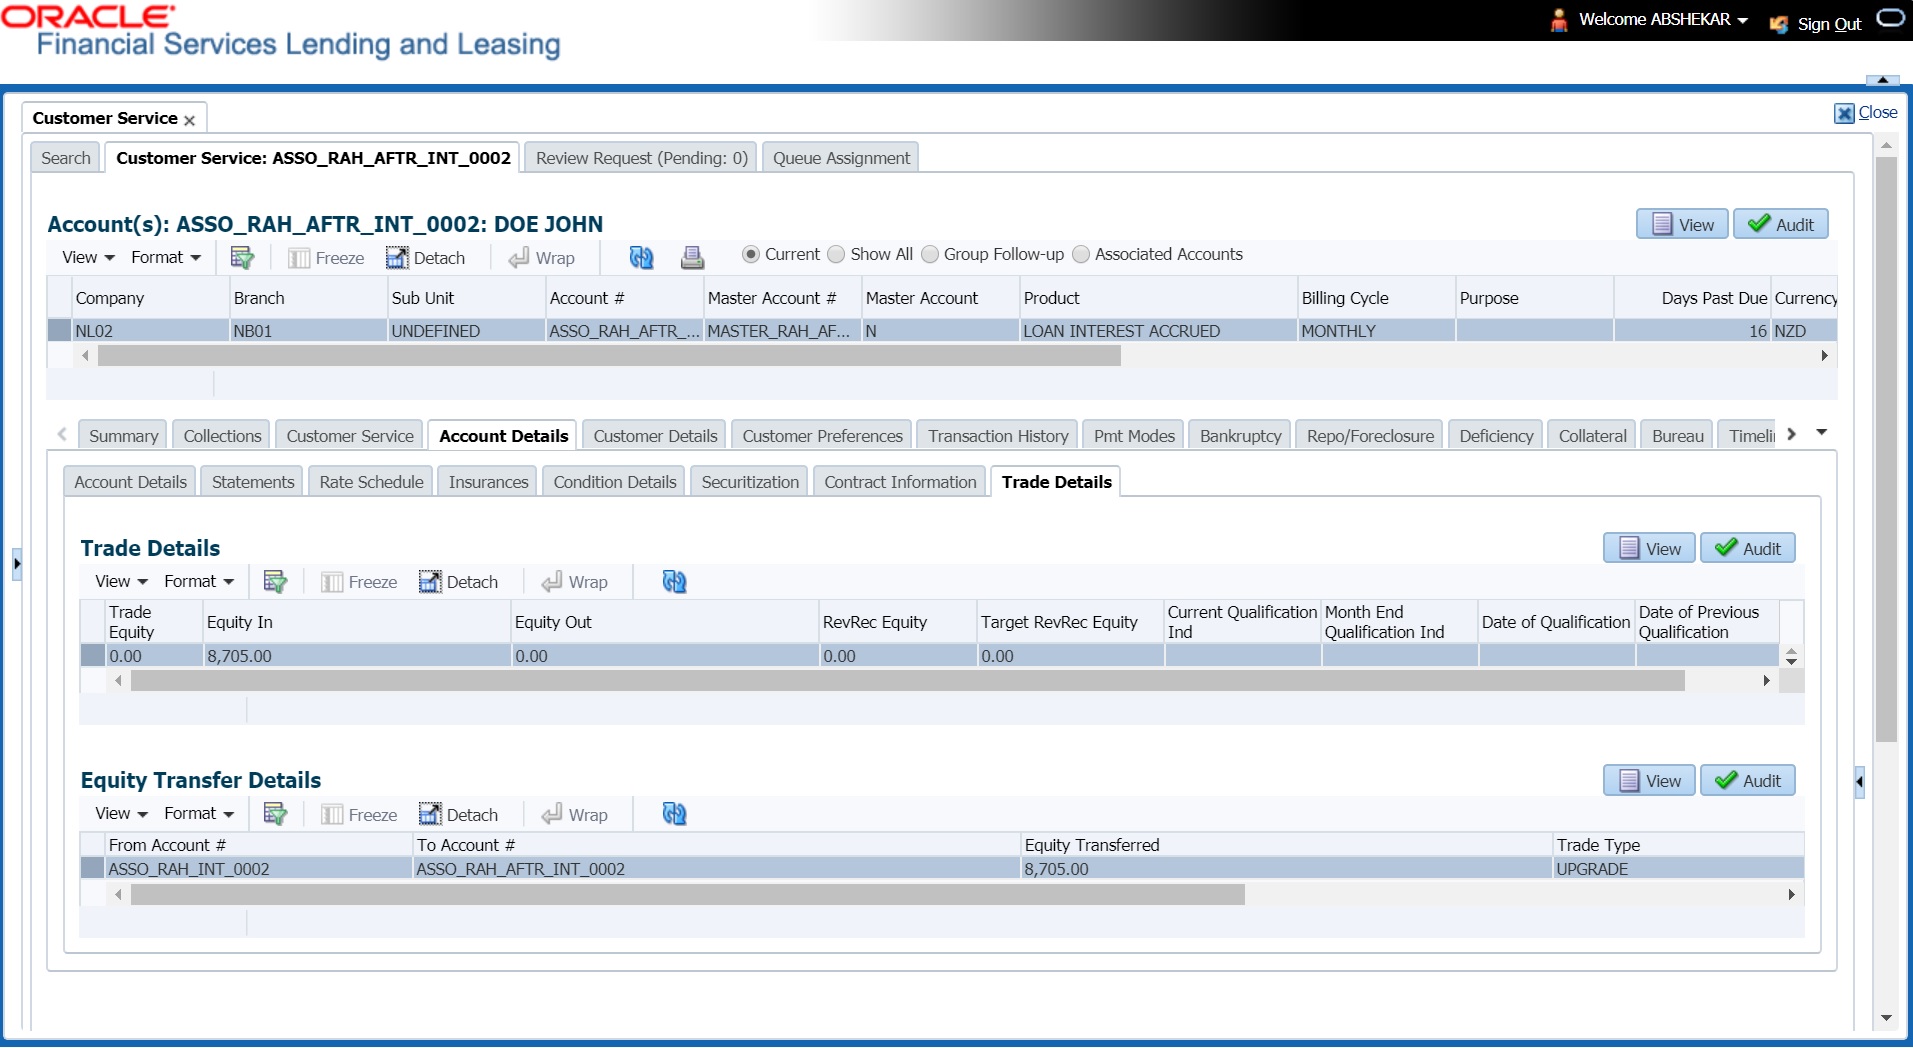Click the query-by-example icon in Accounts toolbar
This screenshot has height=1048, width=1913.
[x=242, y=257]
